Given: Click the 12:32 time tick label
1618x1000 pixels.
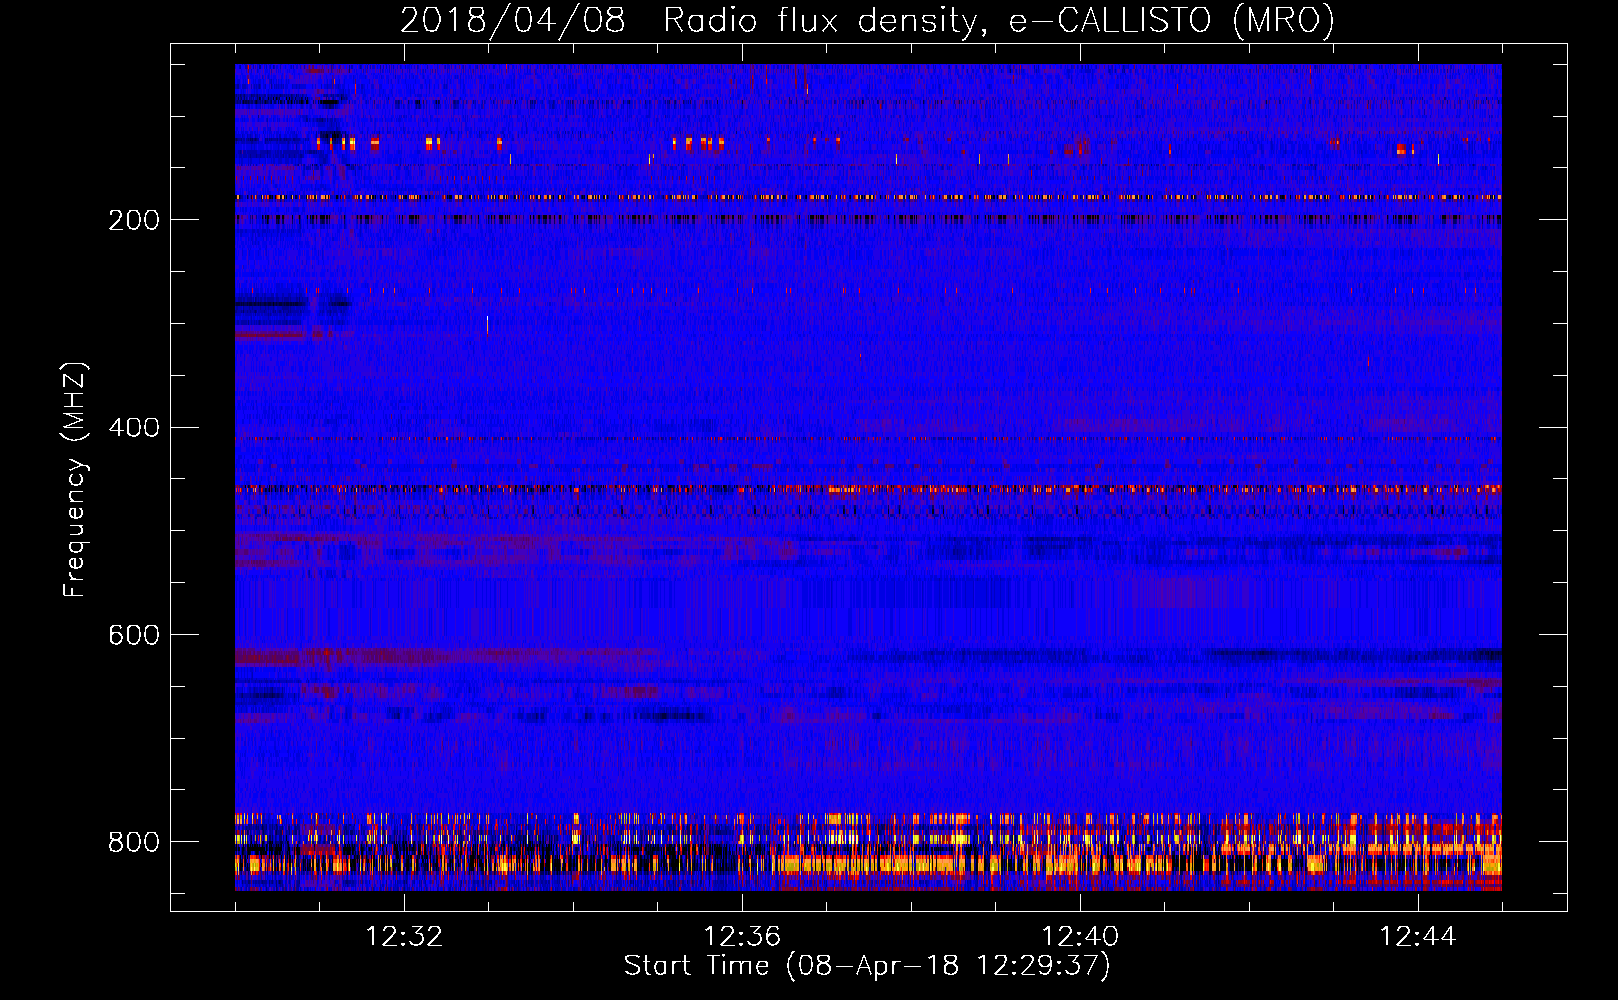Looking at the screenshot, I should click(x=404, y=937).
